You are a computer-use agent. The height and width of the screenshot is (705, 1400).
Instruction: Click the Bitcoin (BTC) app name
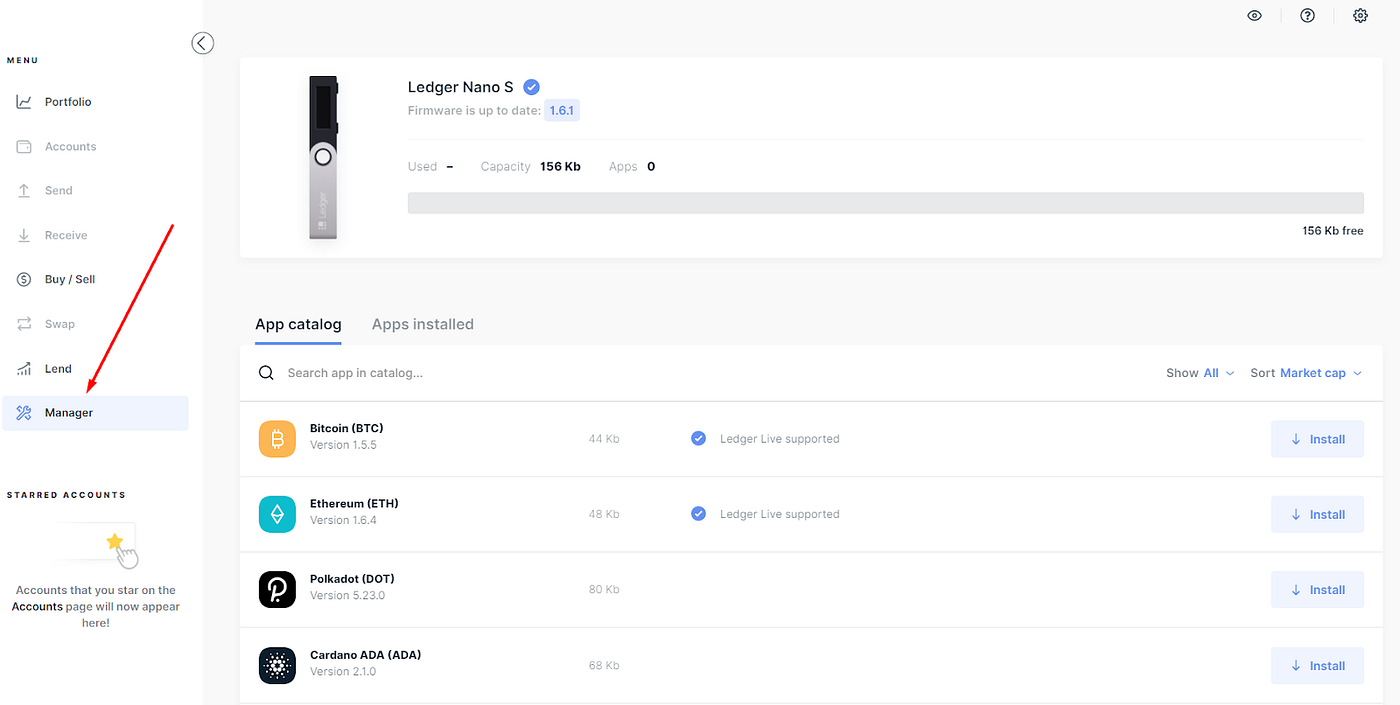click(347, 428)
